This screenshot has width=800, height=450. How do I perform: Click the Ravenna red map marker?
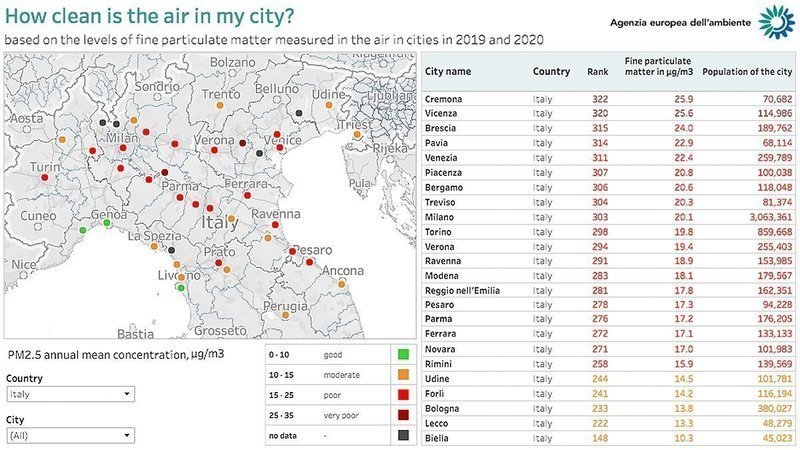tap(276, 224)
